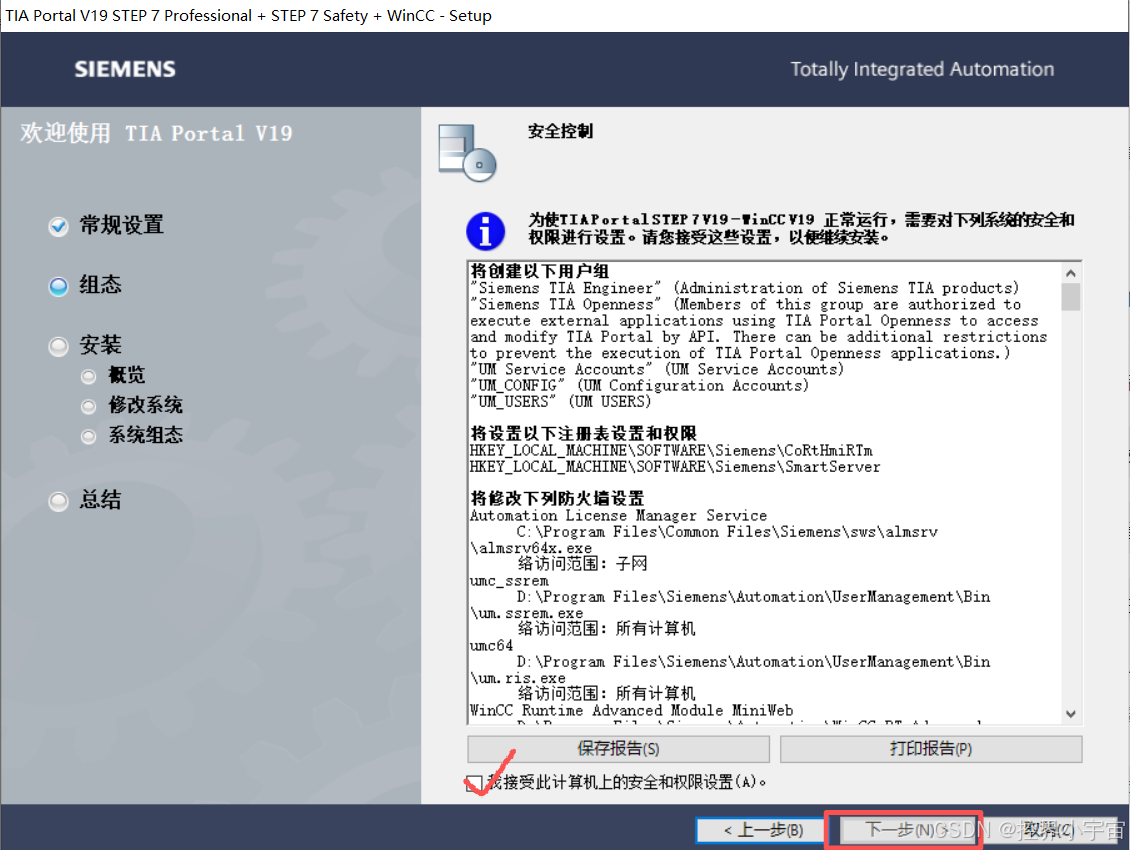Click the 修改系统 sub-step bullet
1130x850 pixels.
click(x=89, y=407)
